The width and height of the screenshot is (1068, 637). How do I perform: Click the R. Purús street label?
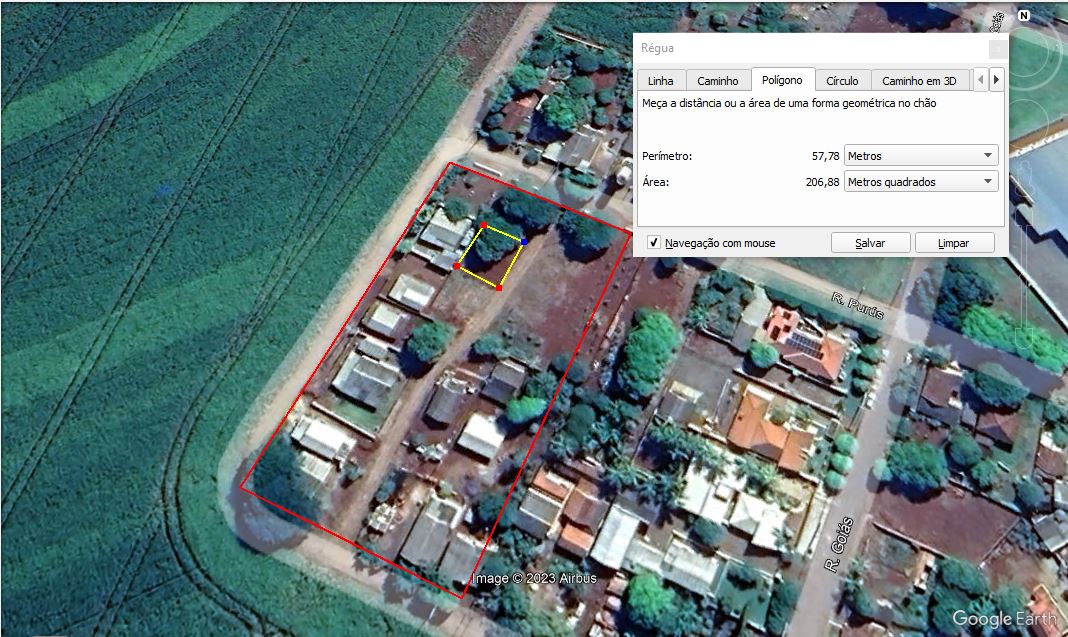[858, 306]
